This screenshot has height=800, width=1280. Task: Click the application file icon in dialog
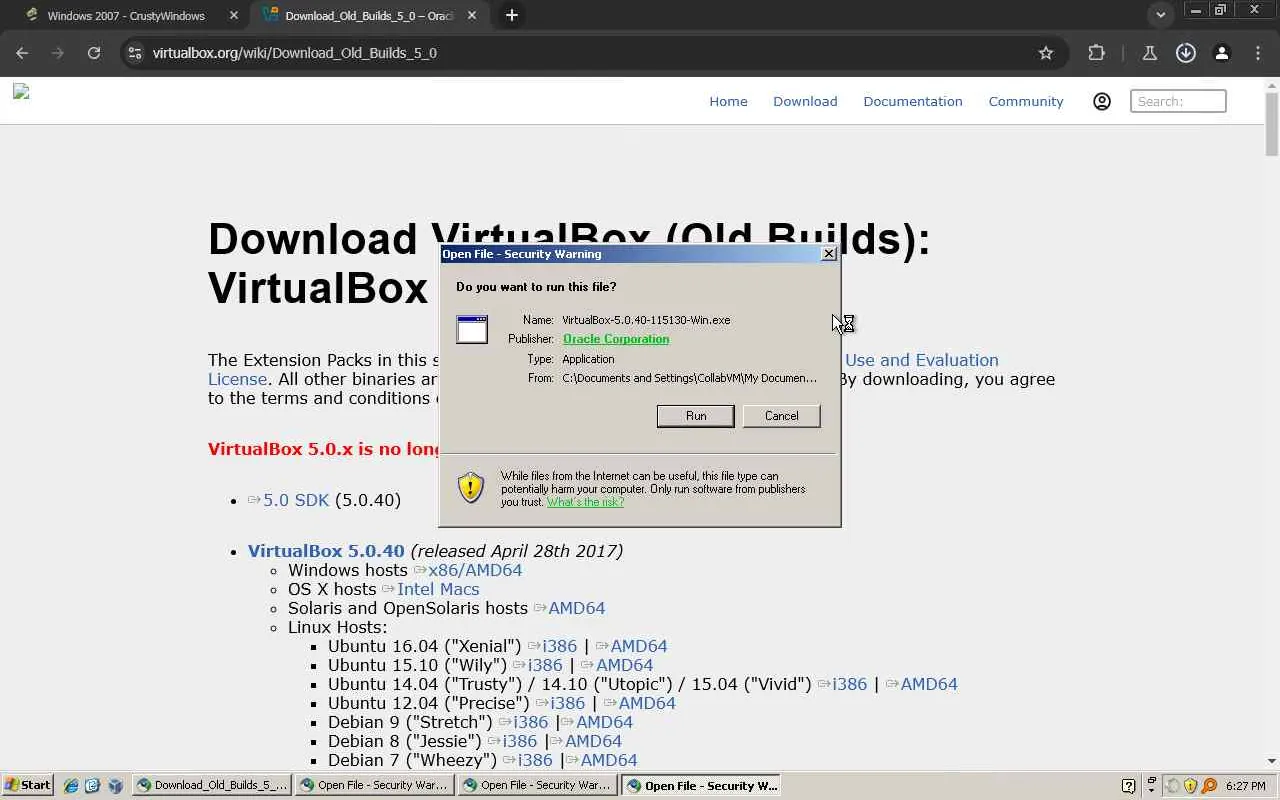[x=472, y=329]
